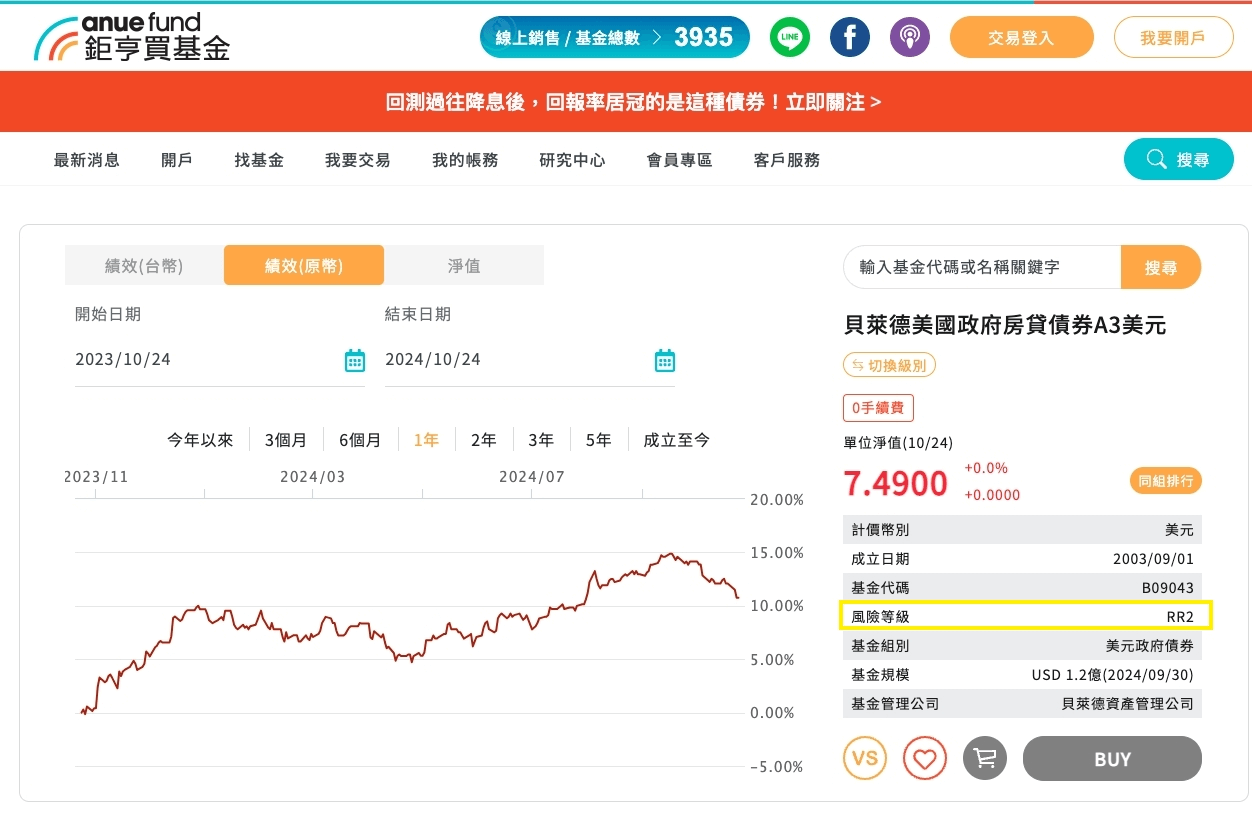Click fund size USD 1.2億(2024/09/30)
The height and width of the screenshot is (816, 1252).
click(1113, 675)
